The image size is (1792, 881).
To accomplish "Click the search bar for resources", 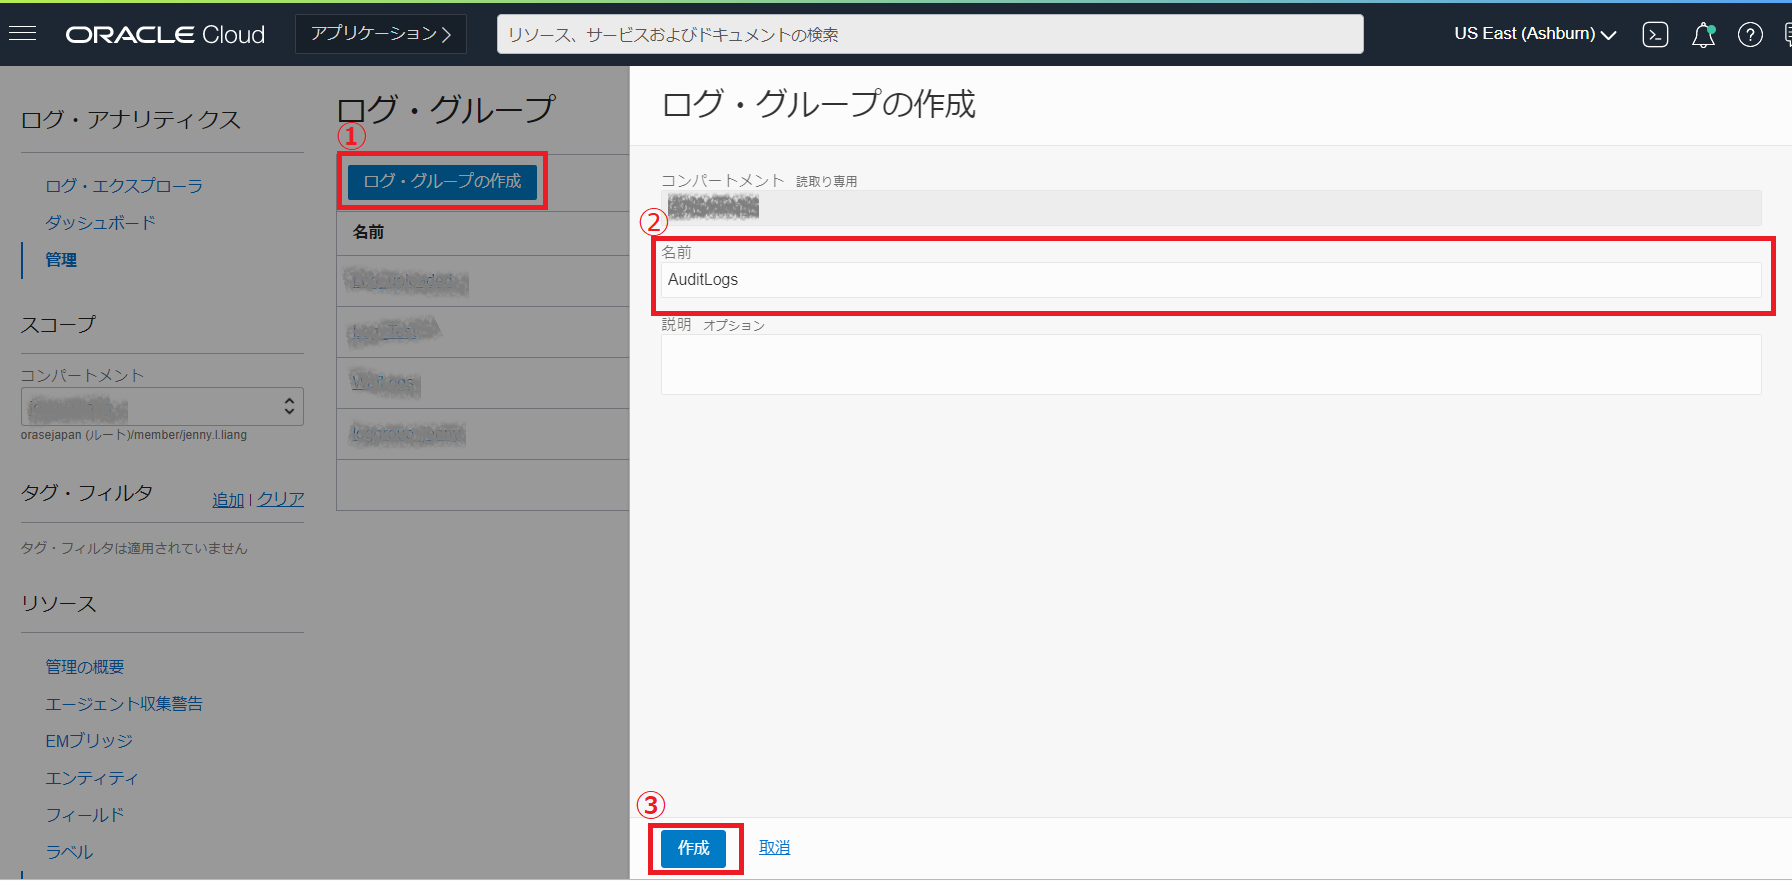I will (930, 34).
